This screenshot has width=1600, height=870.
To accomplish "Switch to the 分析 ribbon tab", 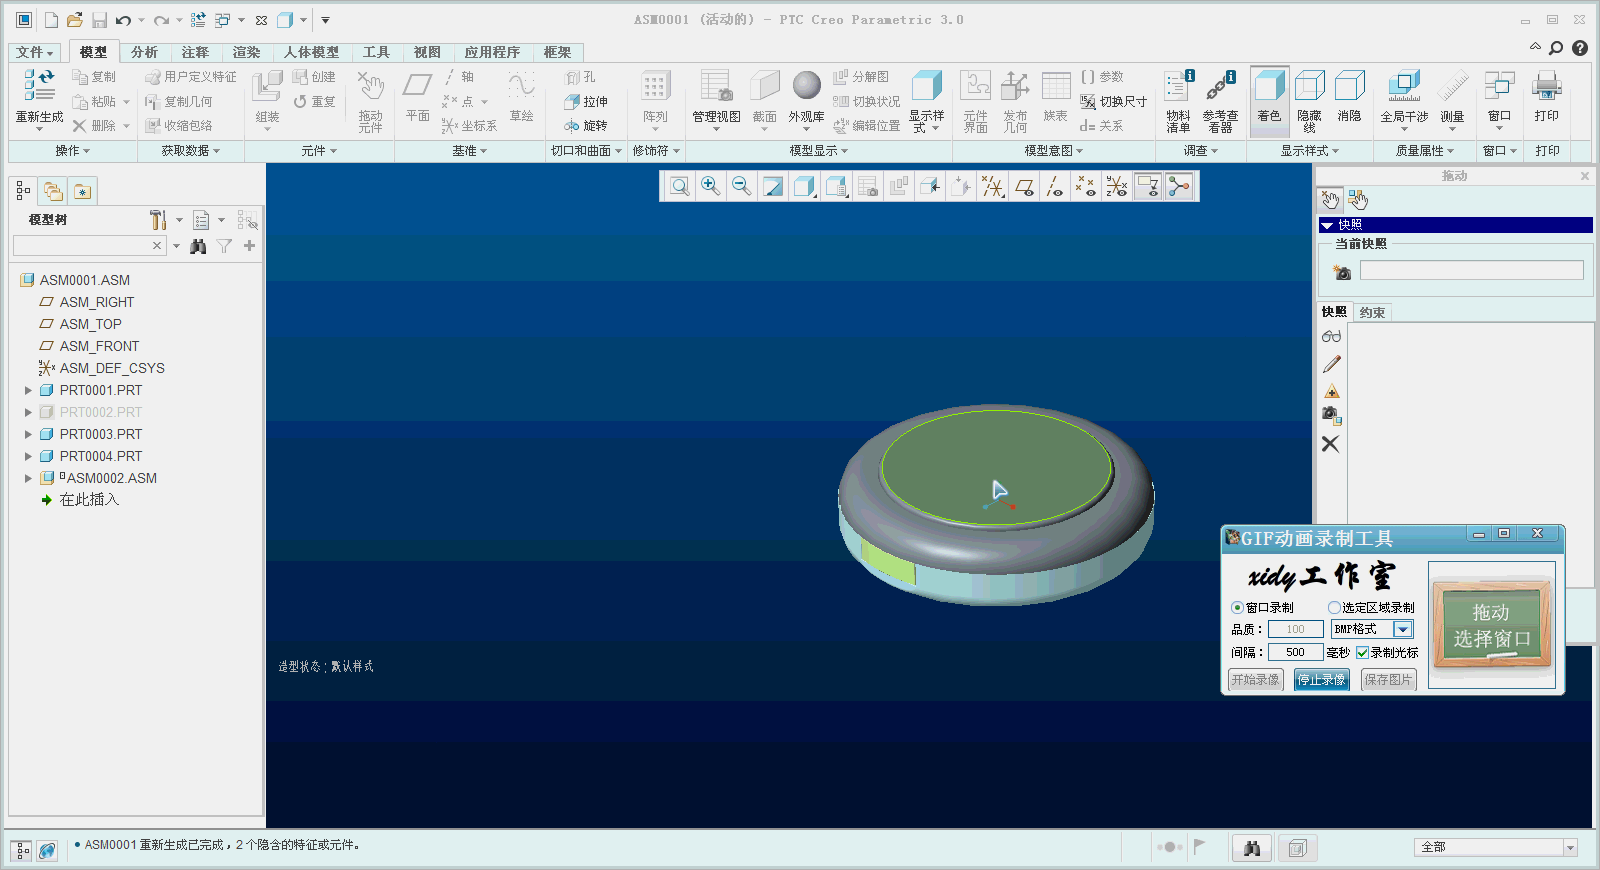I will click(144, 52).
